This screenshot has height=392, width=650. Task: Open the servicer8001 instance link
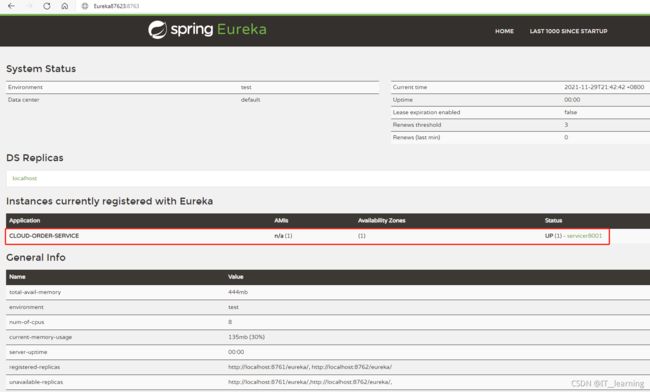584,236
